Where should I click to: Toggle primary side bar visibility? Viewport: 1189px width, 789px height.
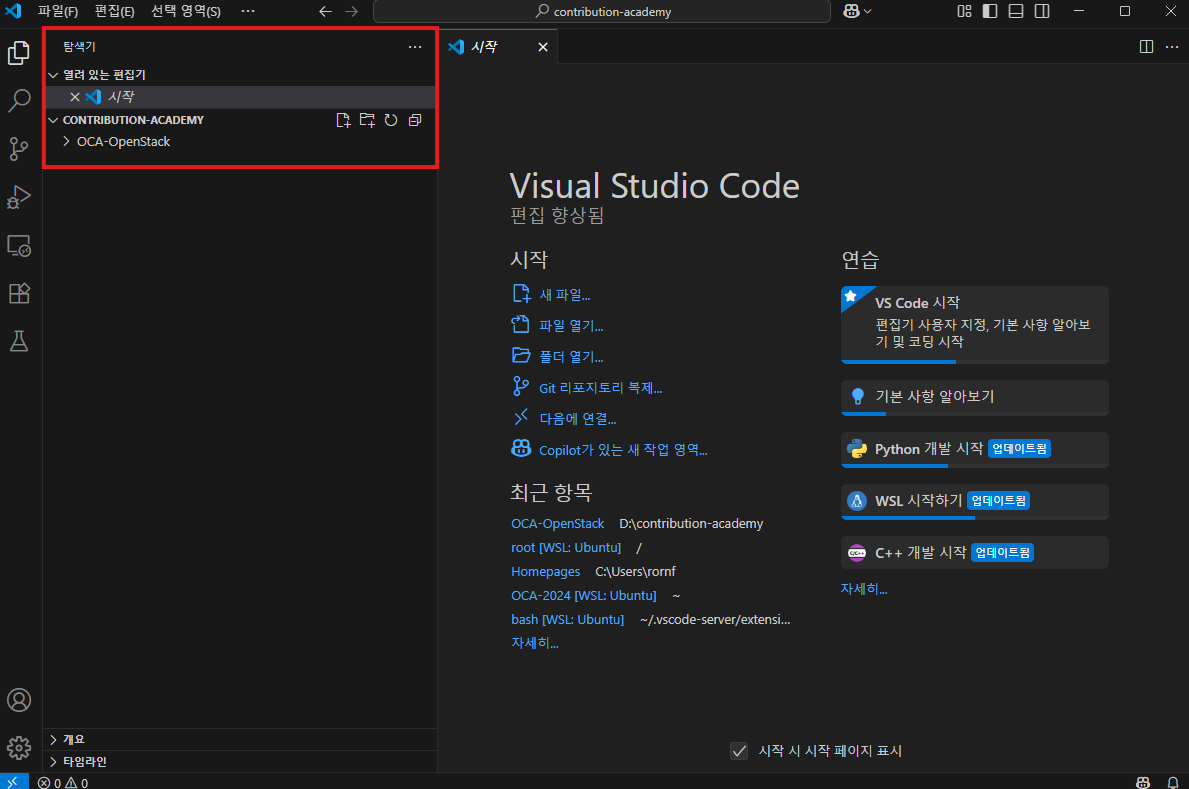[990, 11]
